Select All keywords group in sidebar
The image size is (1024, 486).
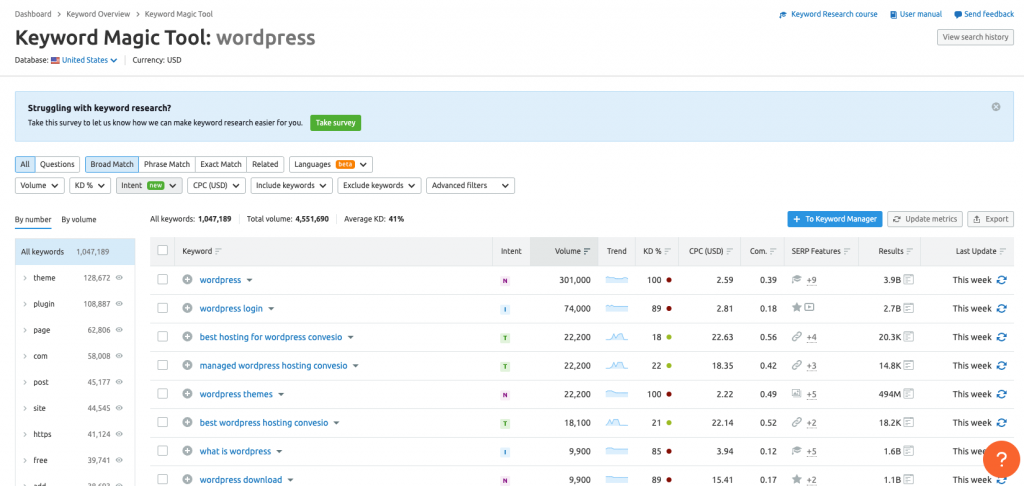tap(74, 251)
